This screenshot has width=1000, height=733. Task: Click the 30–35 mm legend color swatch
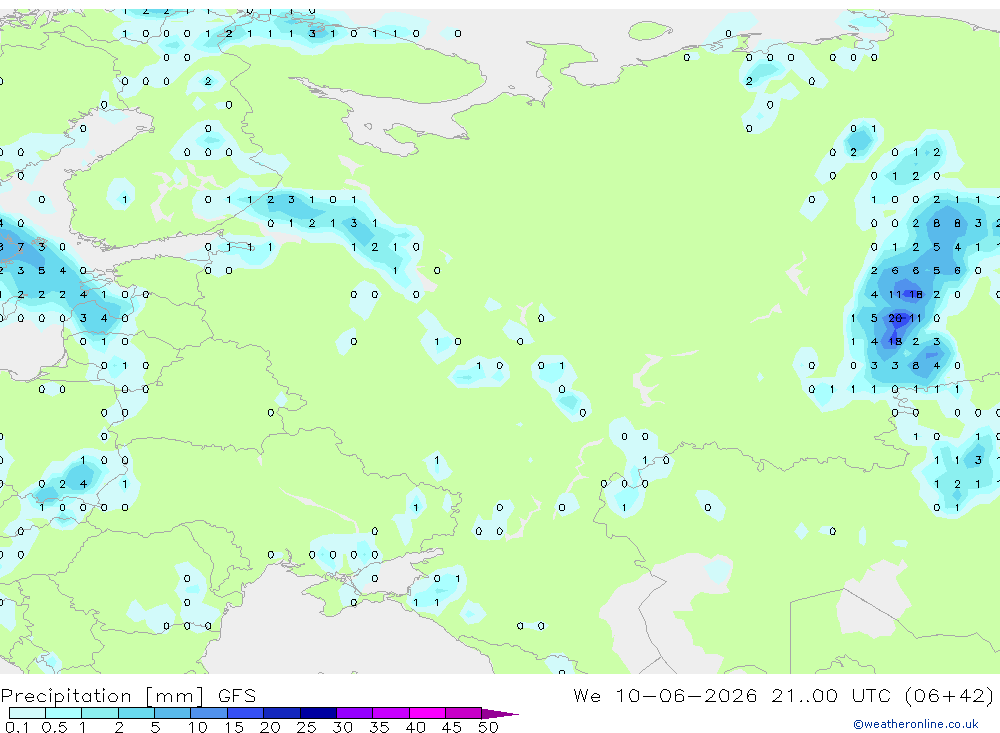pyautogui.click(x=354, y=713)
